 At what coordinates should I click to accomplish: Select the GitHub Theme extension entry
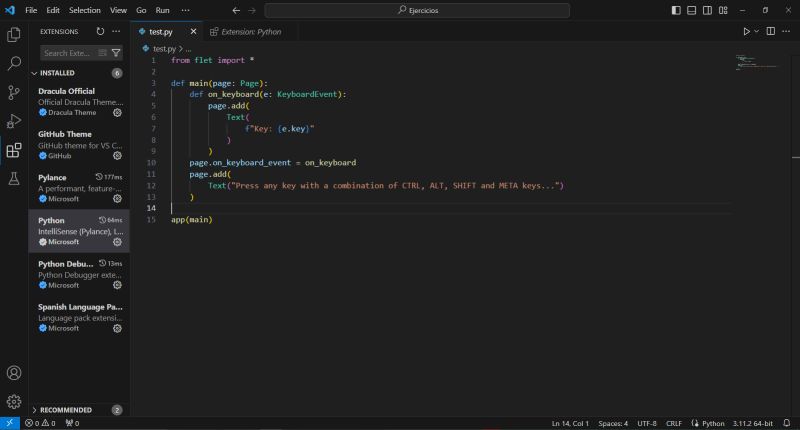tap(79, 145)
